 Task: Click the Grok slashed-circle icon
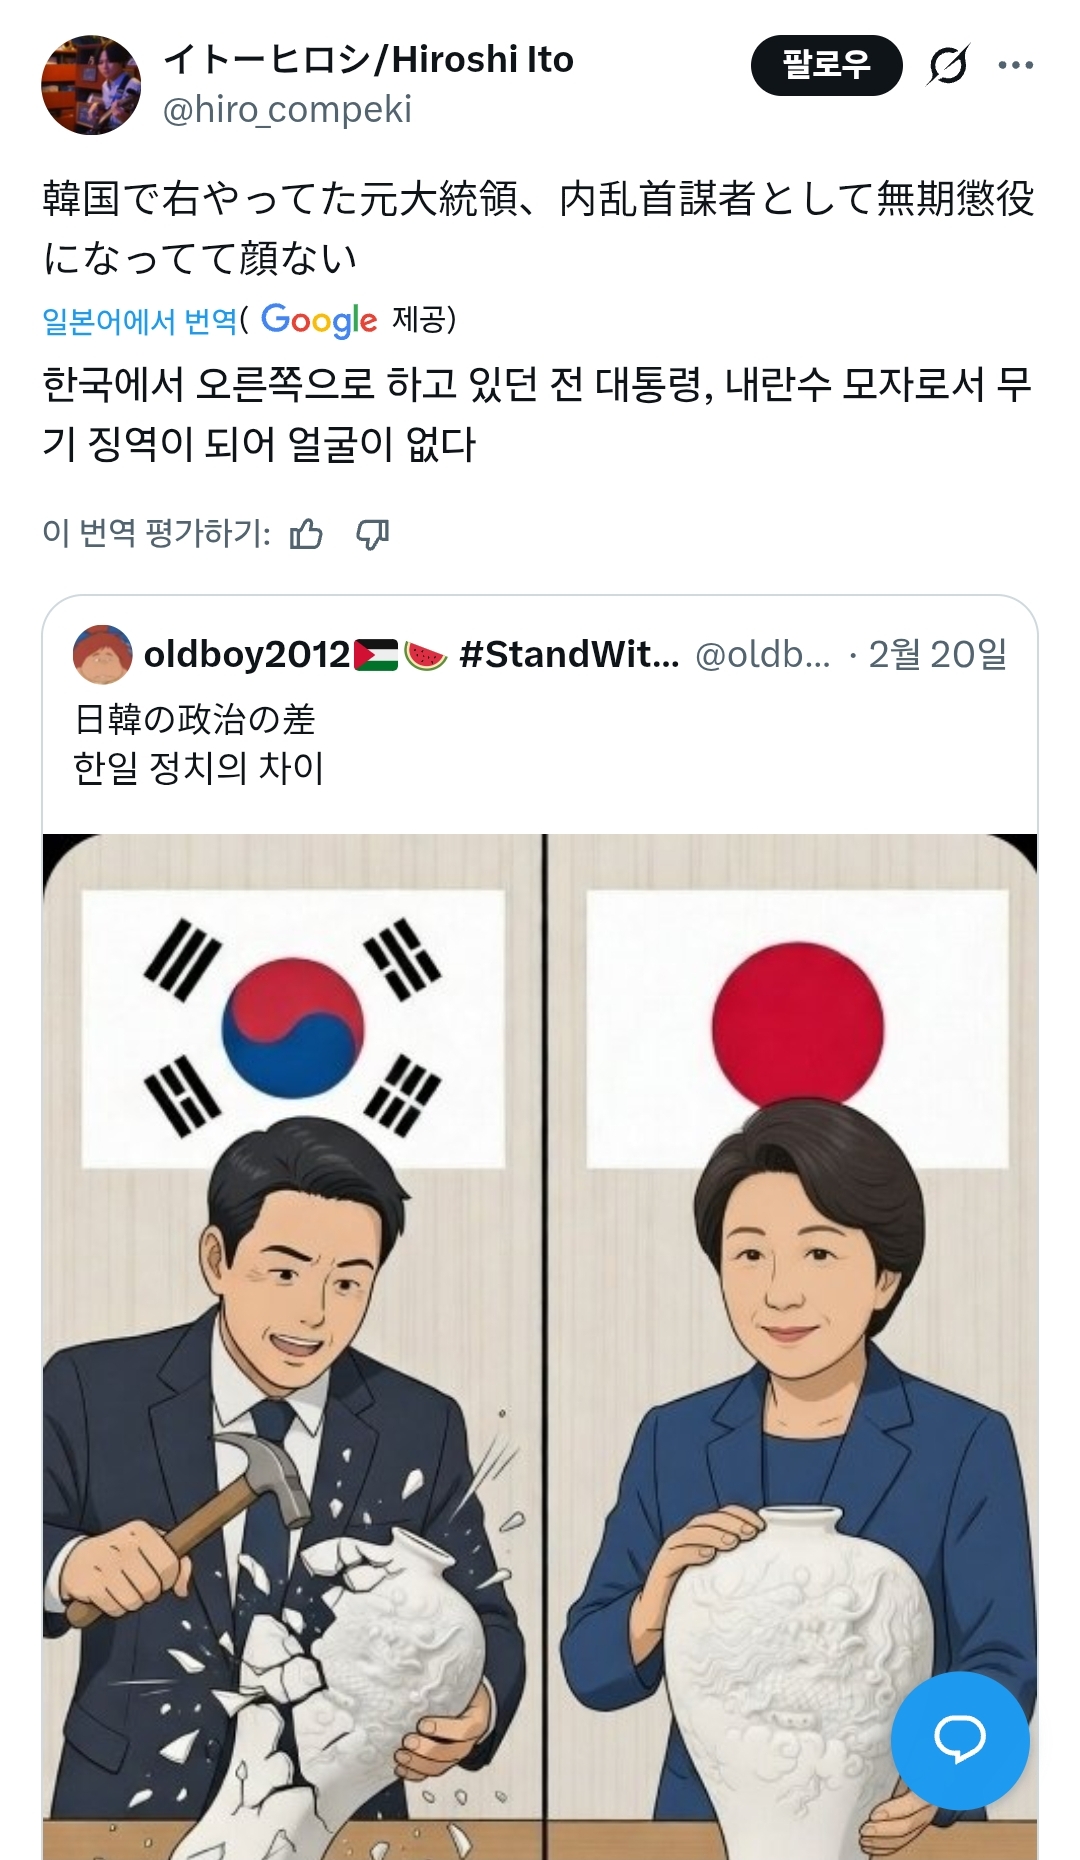click(947, 65)
